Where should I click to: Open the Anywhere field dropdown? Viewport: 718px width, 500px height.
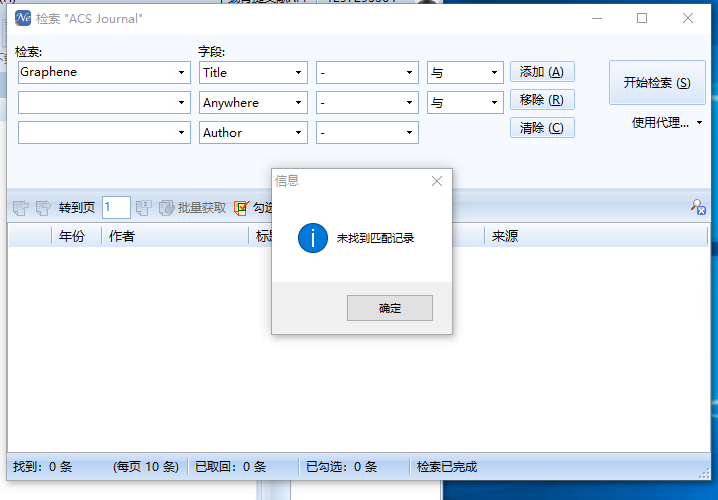pyautogui.click(x=299, y=103)
